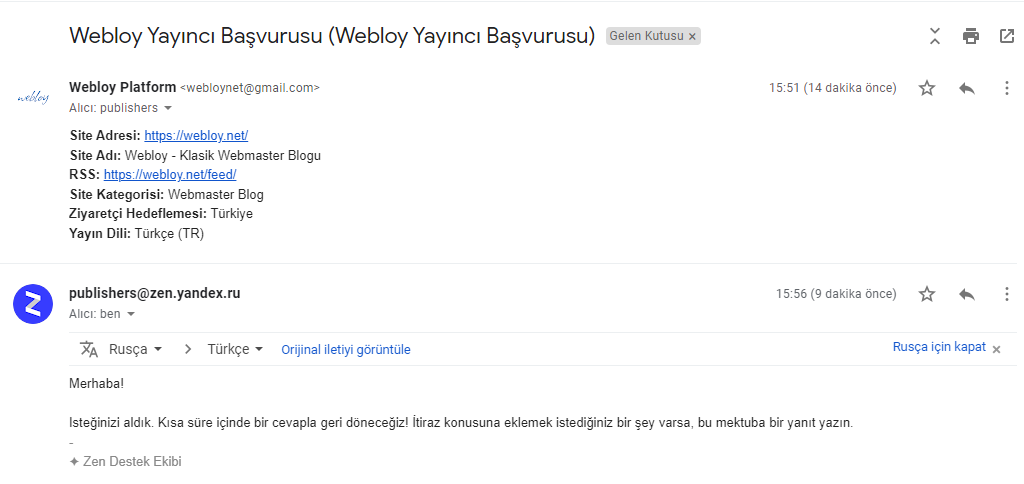Click the 'Site Kategorisi: Webmaster Blog' line
The width and height of the screenshot is (1024, 484).
coord(167,195)
